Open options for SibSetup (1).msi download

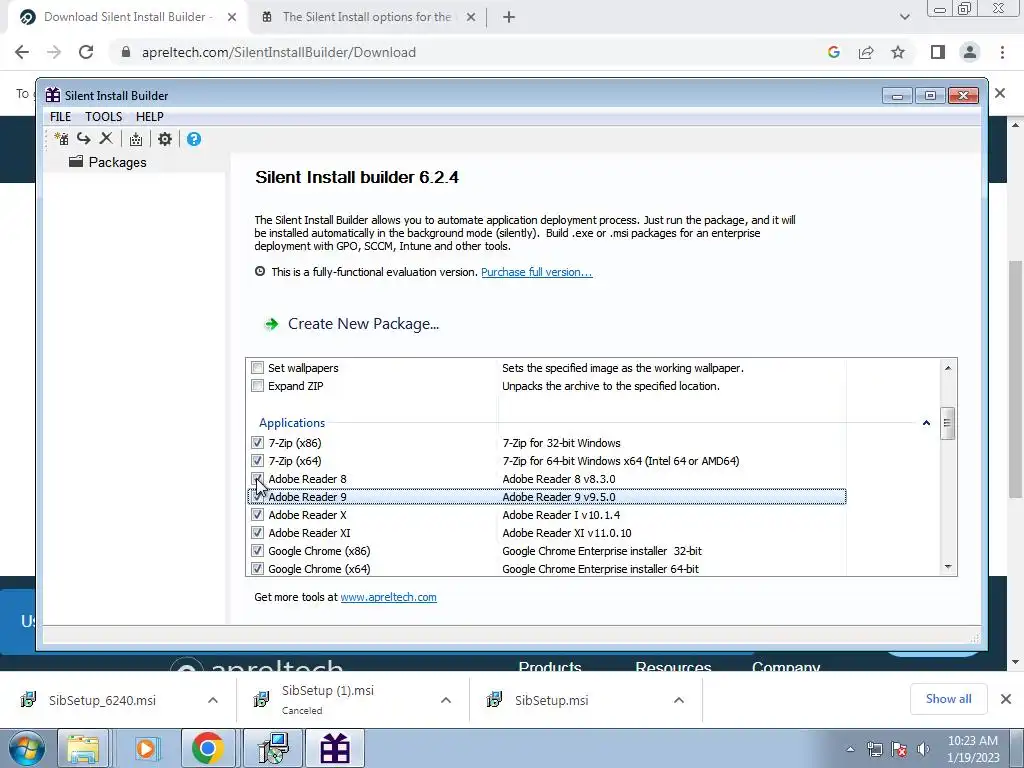click(x=446, y=700)
